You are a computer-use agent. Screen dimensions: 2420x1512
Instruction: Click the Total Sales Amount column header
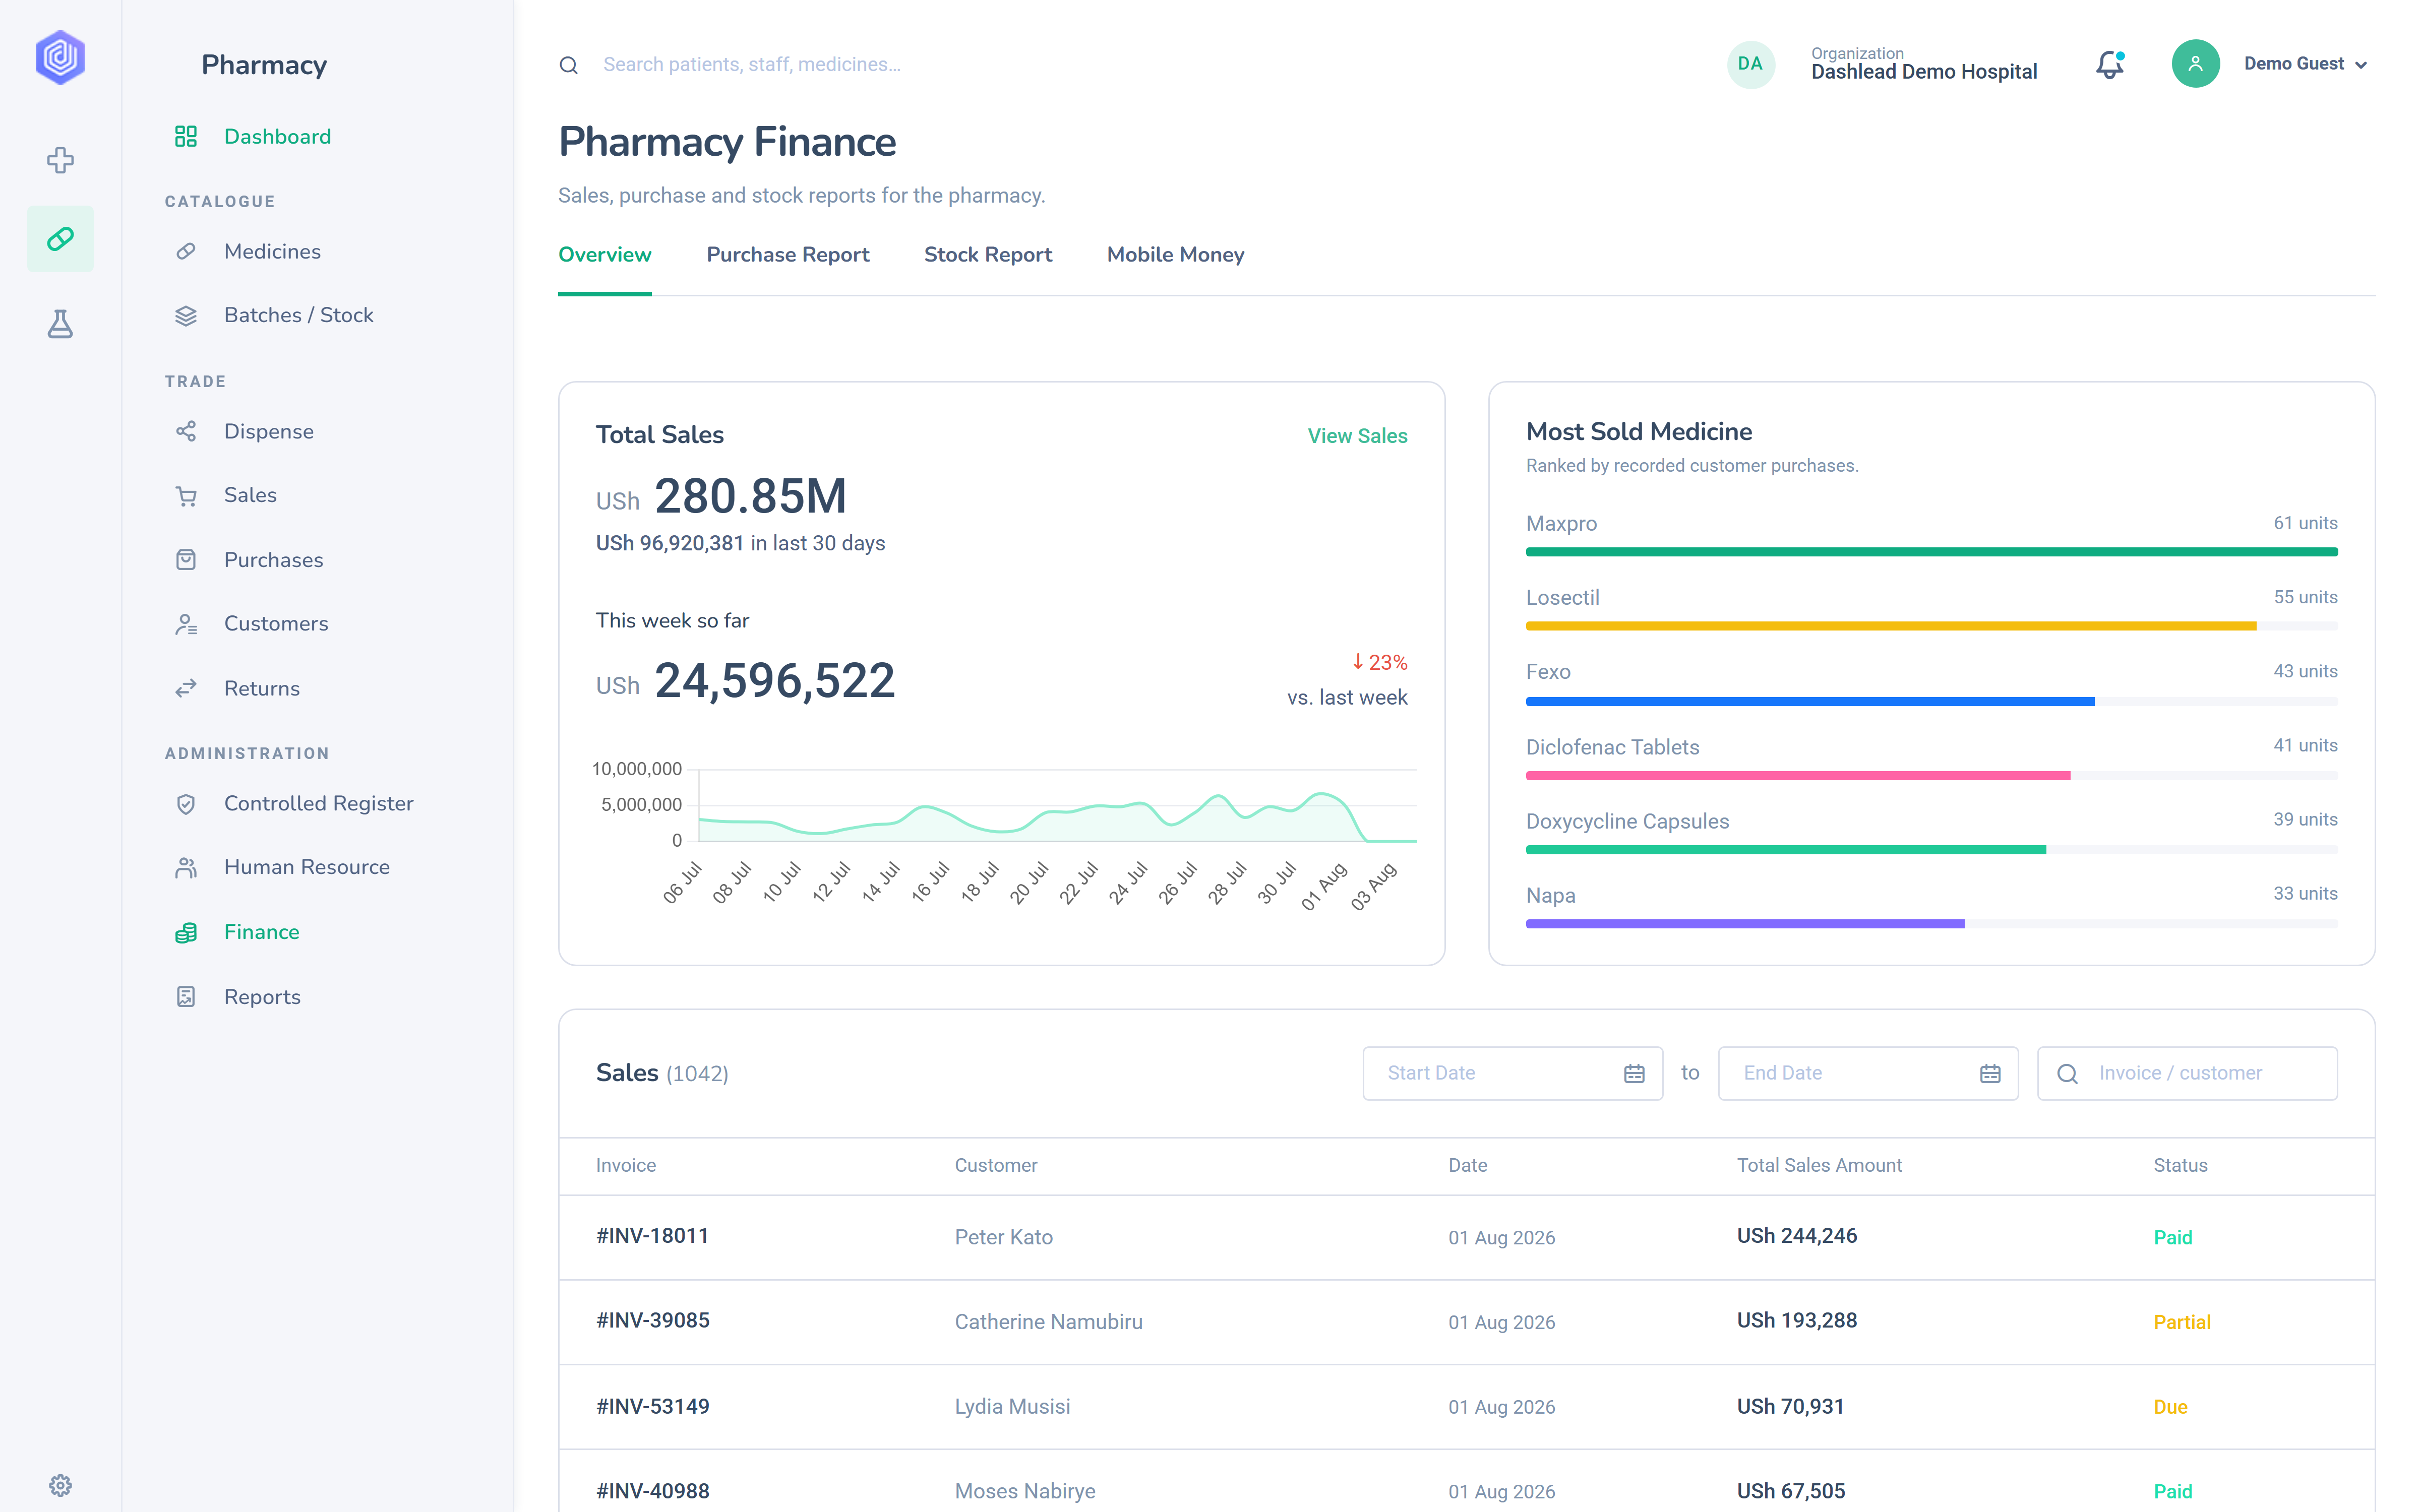tap(1819, 1165)
